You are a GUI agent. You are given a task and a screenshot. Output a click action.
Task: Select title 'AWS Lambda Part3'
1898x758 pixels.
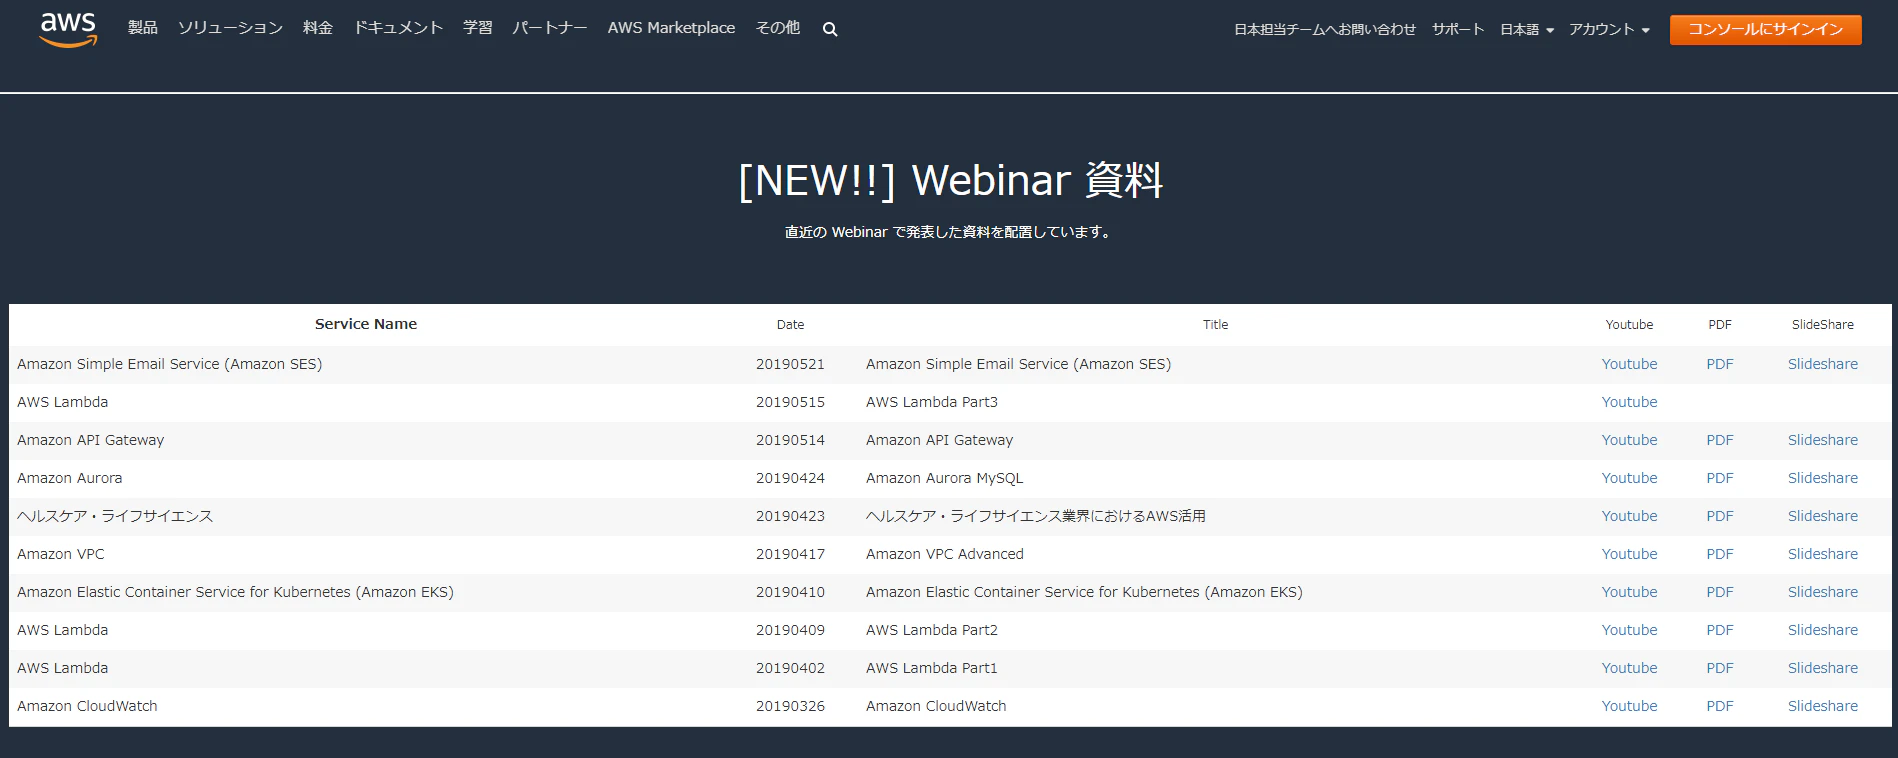[x=932, y=402]
